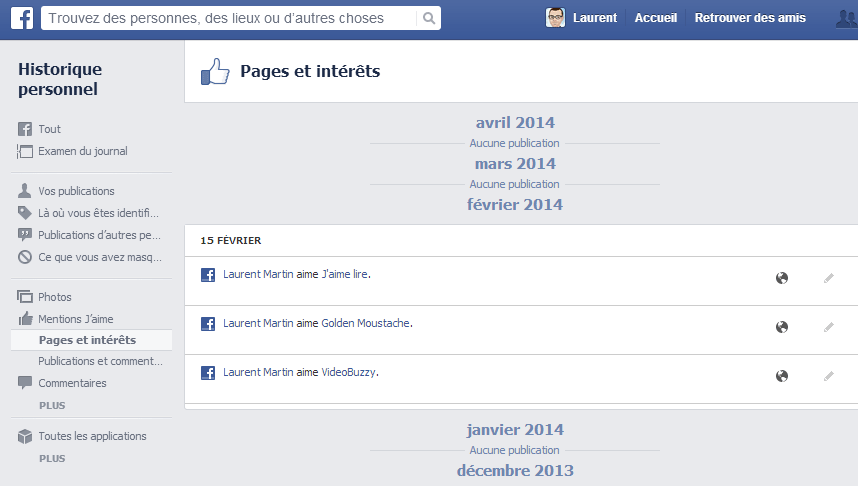The height and width of the screenshot is (486, 858).
Task: Click Facebook story icon in VideoBuzzy row
Action: click(x=208, y=373)
